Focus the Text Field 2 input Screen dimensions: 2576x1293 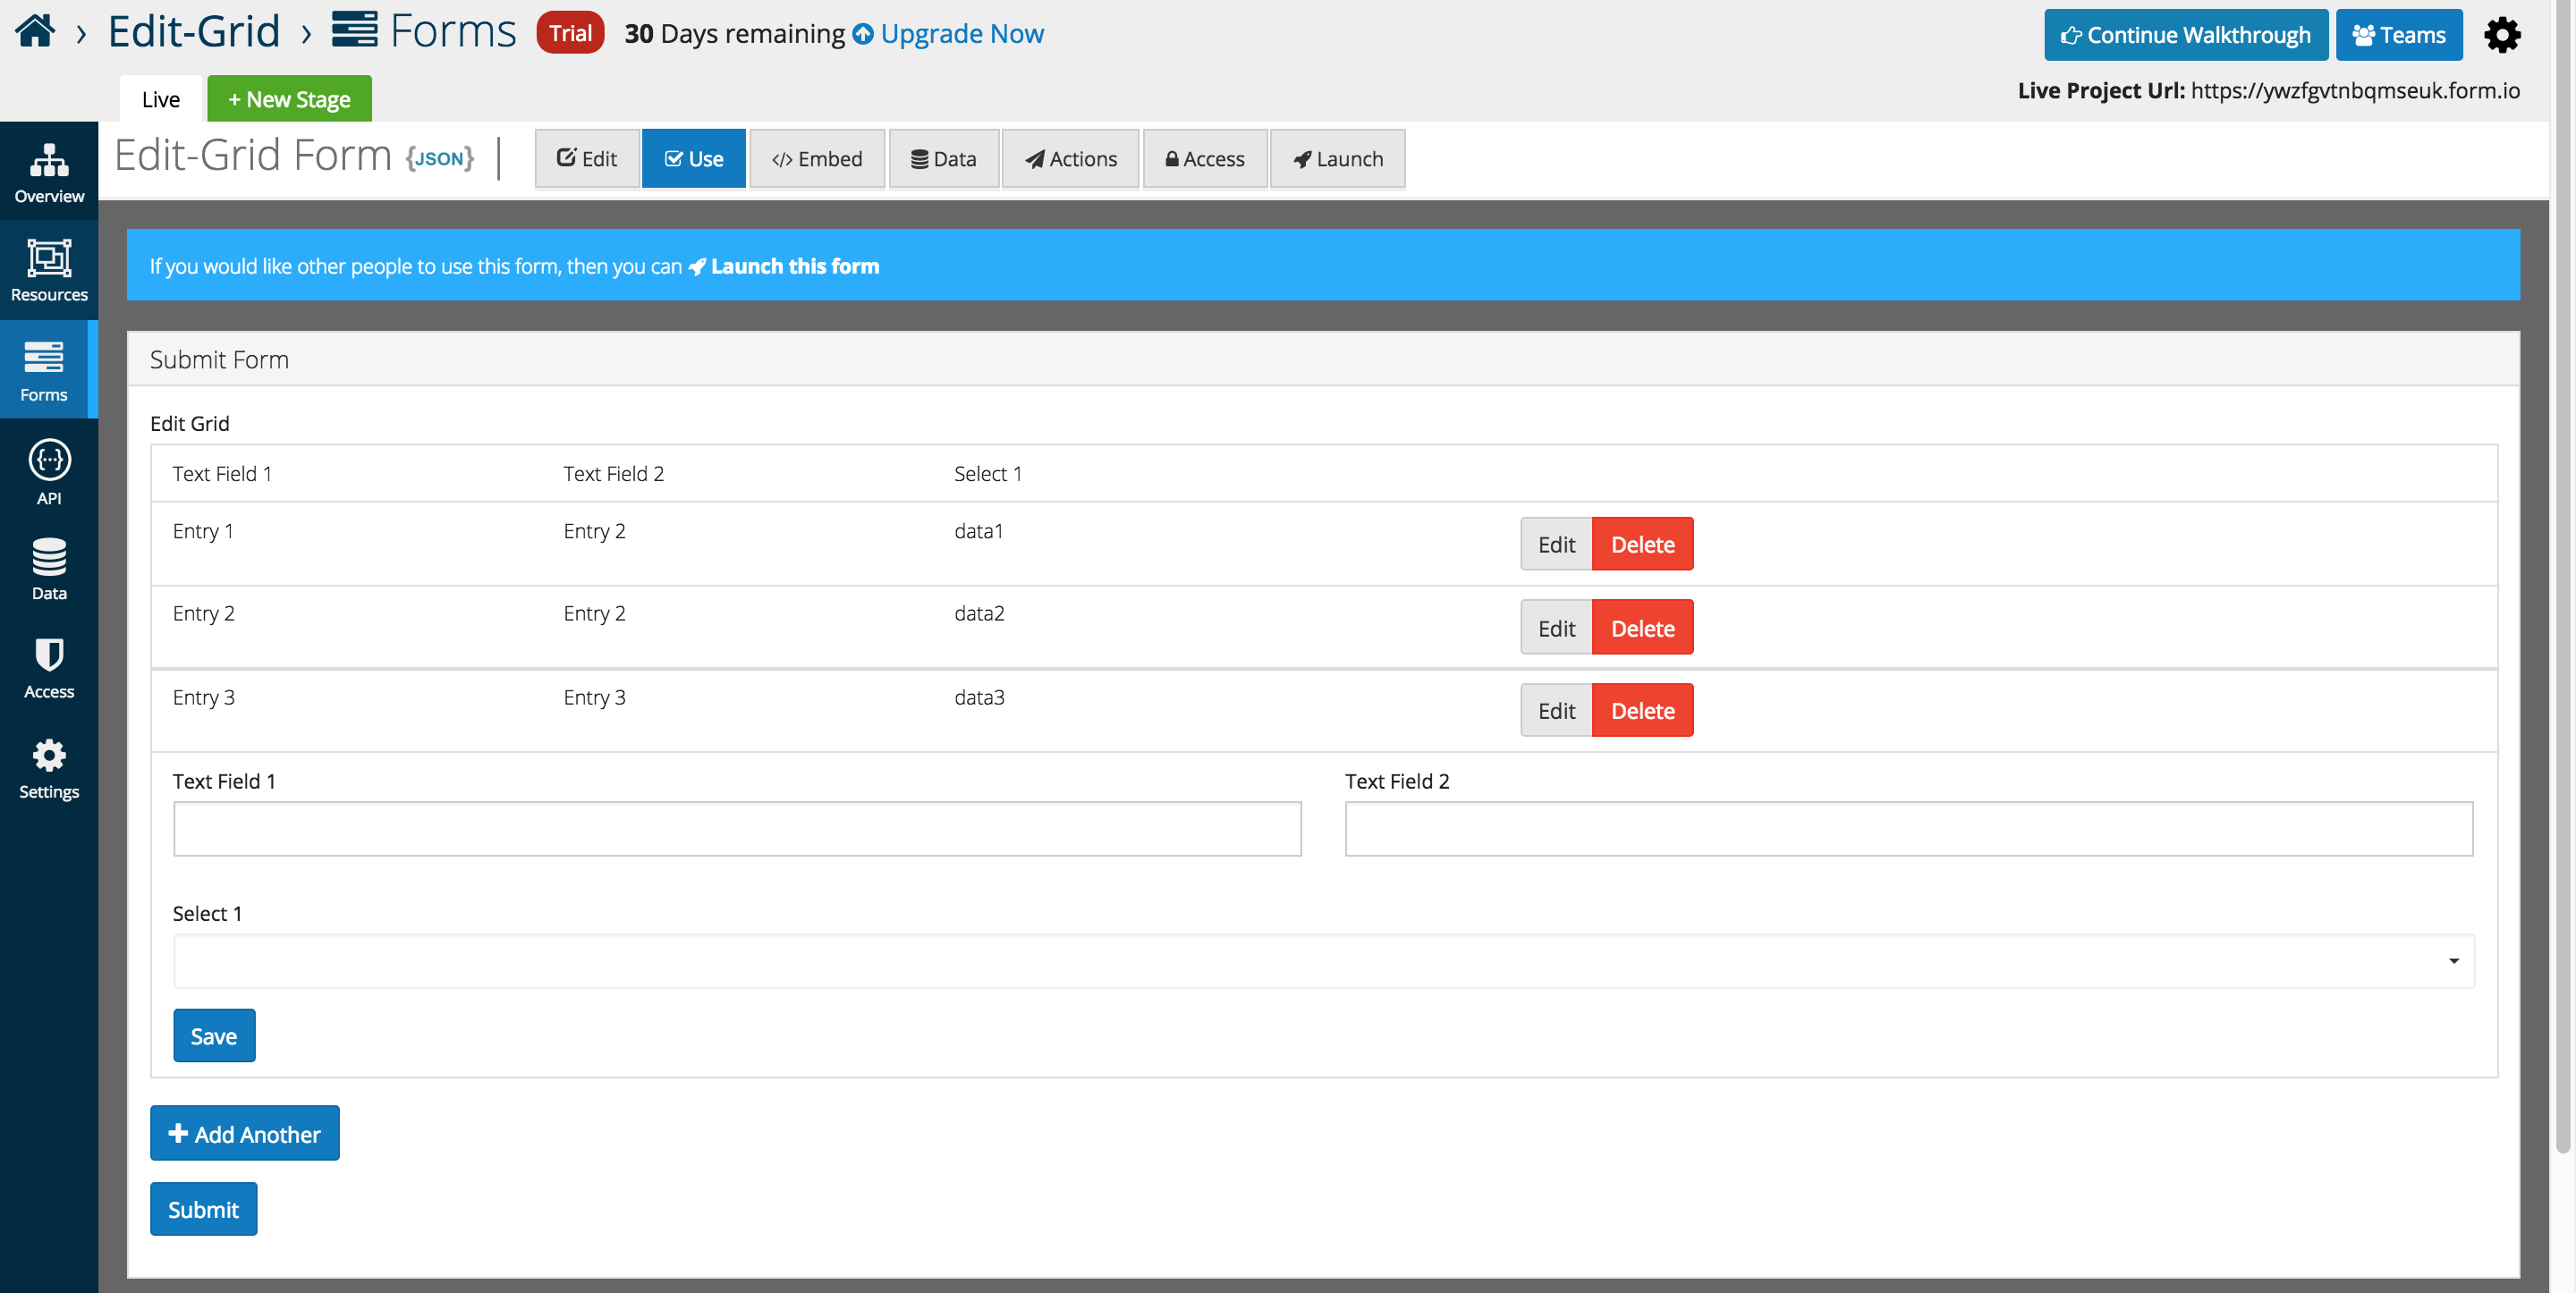1909,828
